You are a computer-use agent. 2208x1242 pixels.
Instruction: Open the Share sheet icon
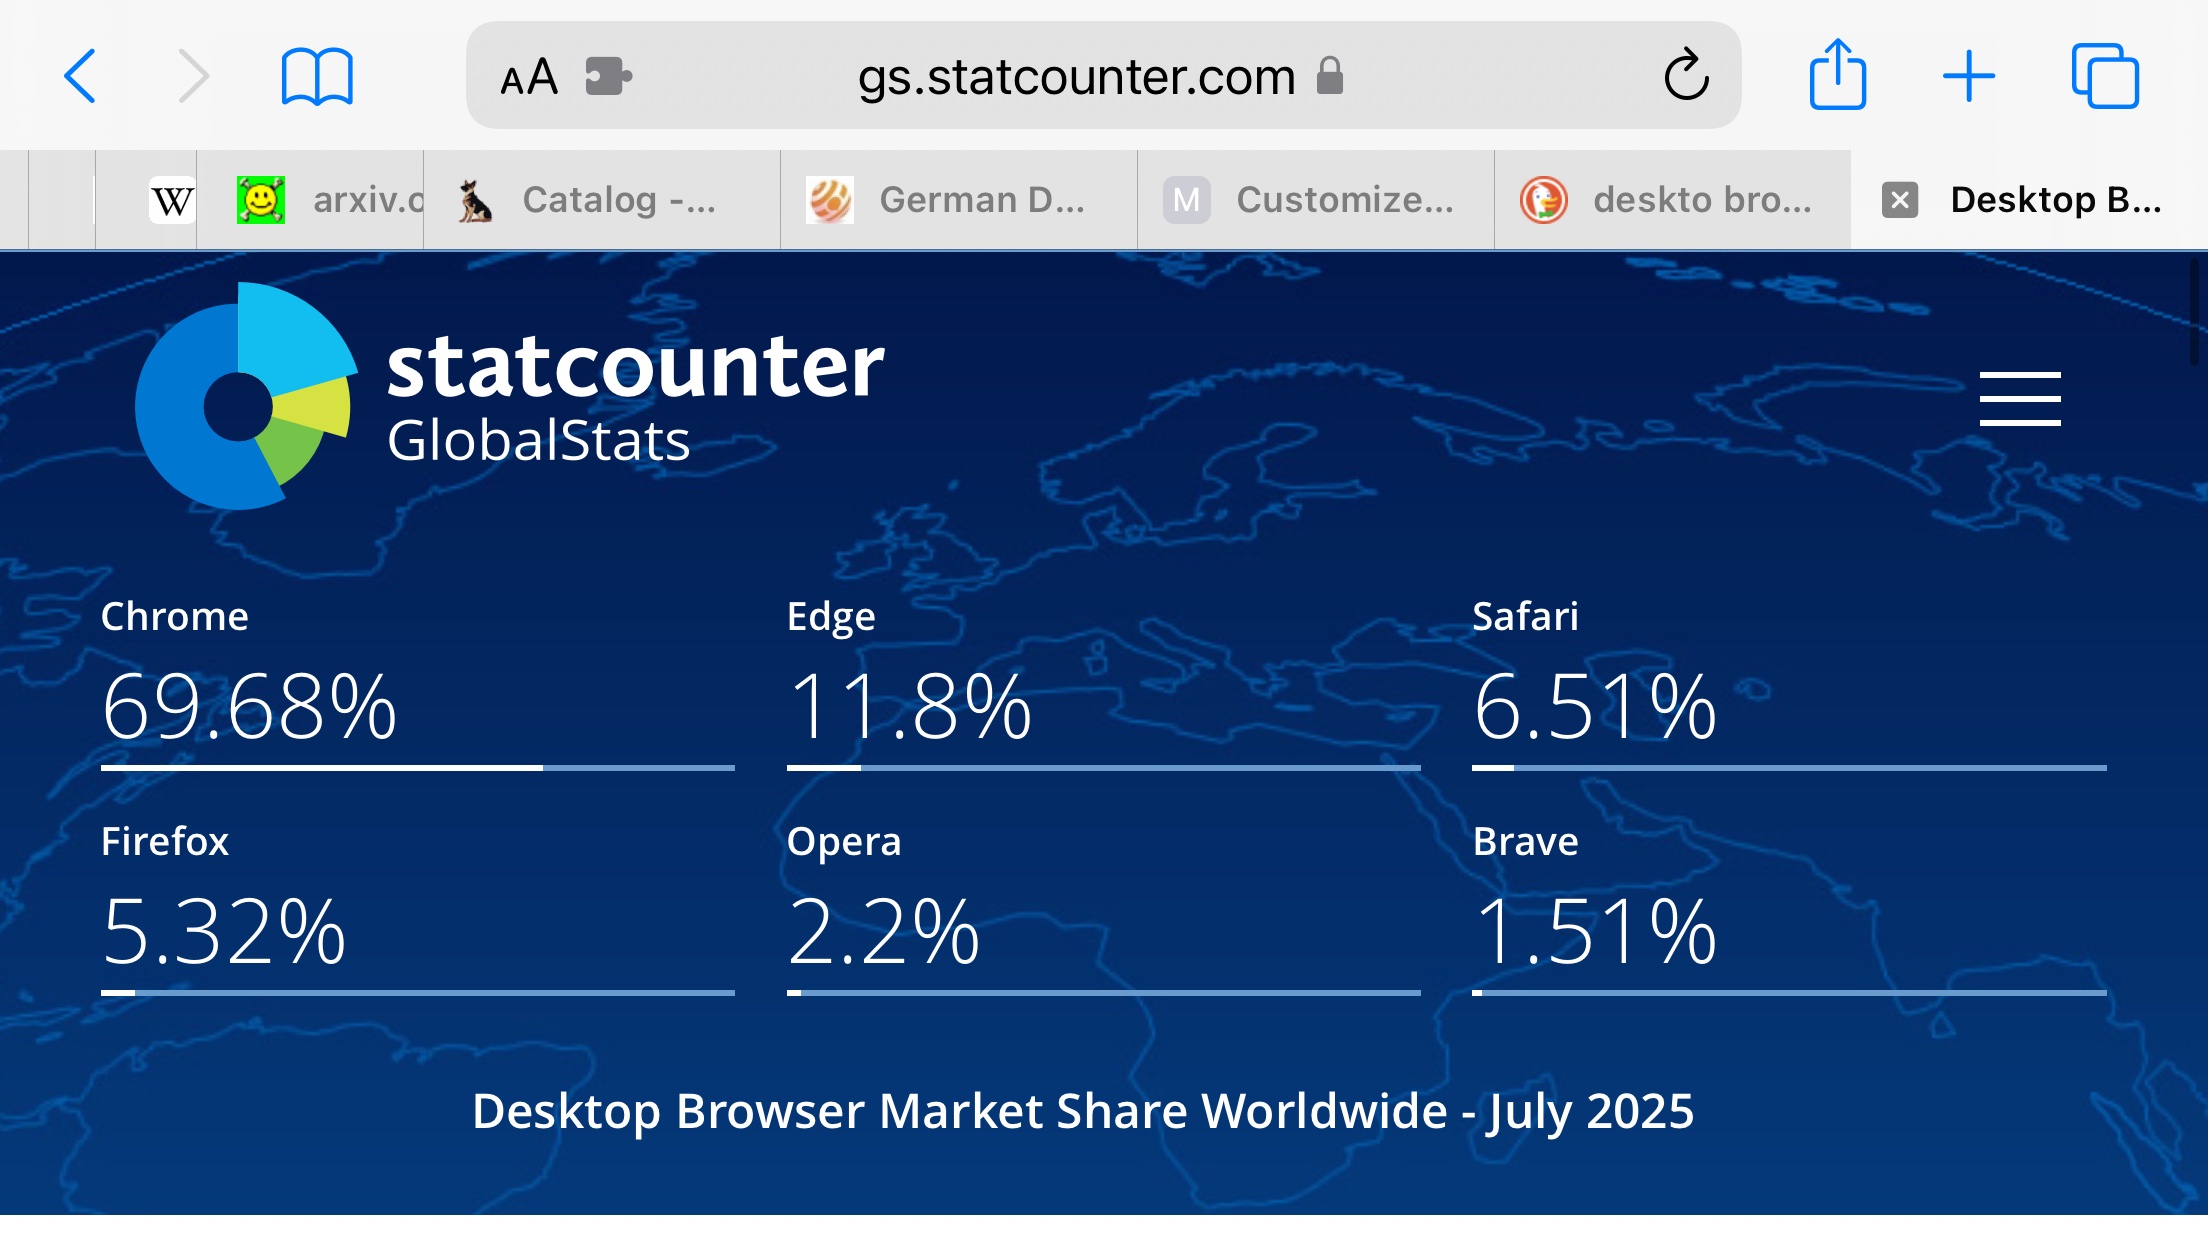tap(1838, 73)
